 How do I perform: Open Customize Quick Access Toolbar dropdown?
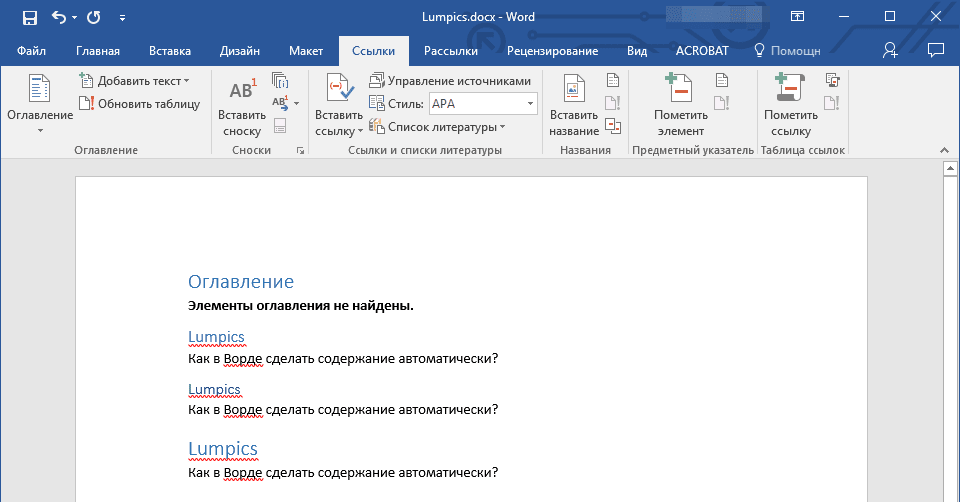[122, 18]
